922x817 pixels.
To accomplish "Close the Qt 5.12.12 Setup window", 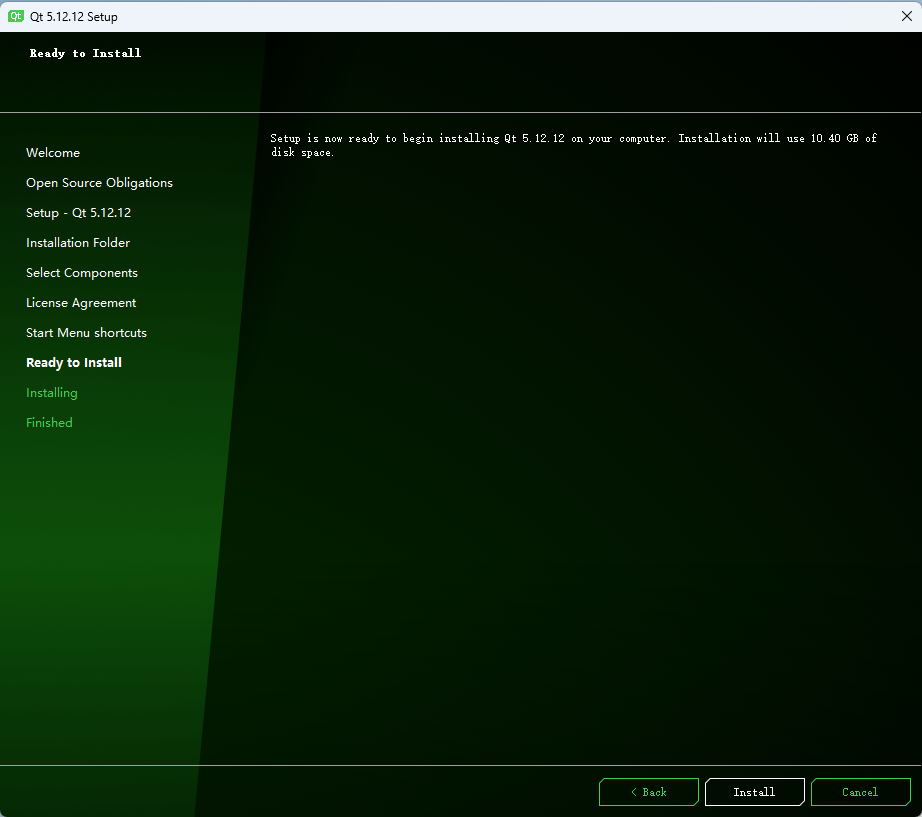I will tap(906, 16).
